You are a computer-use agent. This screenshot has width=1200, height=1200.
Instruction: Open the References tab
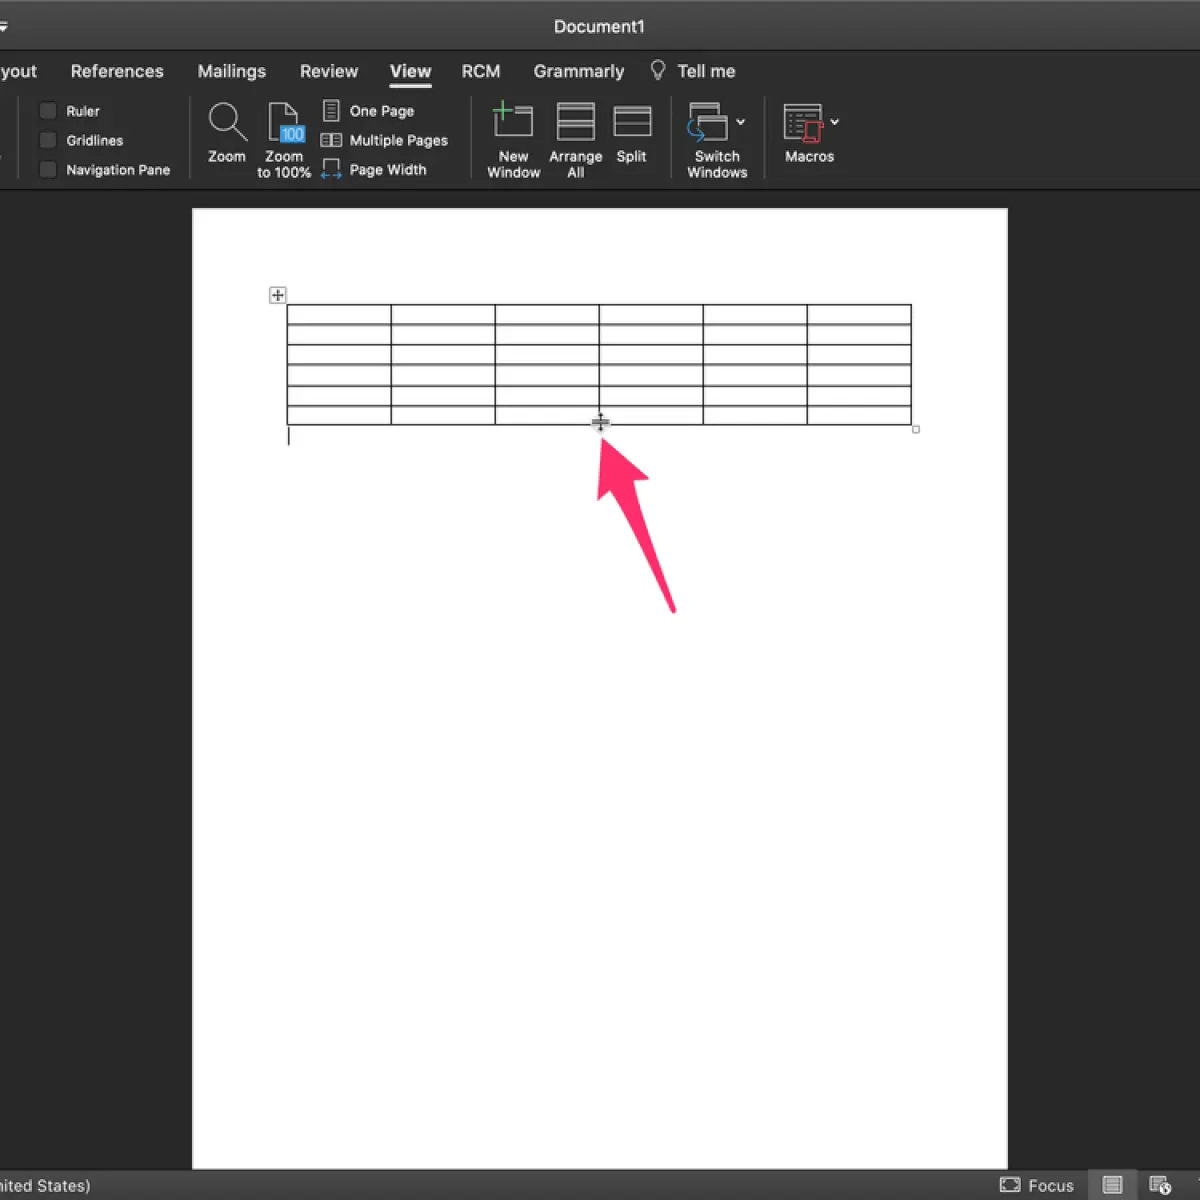tap(117, 71)
